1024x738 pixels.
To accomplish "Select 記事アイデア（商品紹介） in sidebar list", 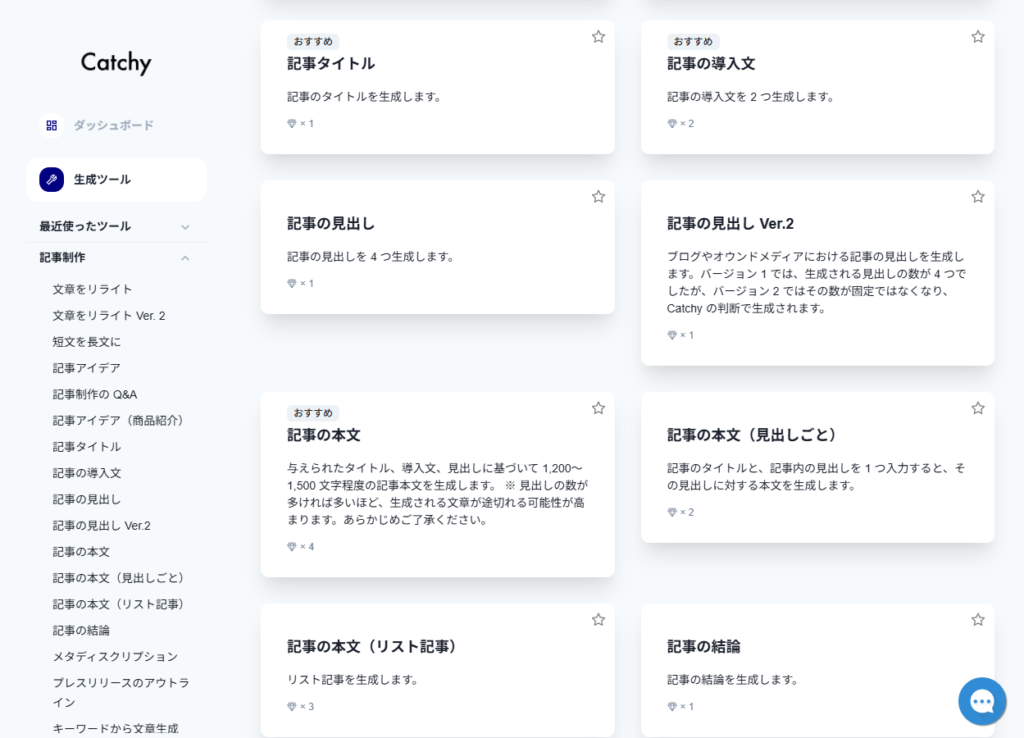I will (118, 420).
